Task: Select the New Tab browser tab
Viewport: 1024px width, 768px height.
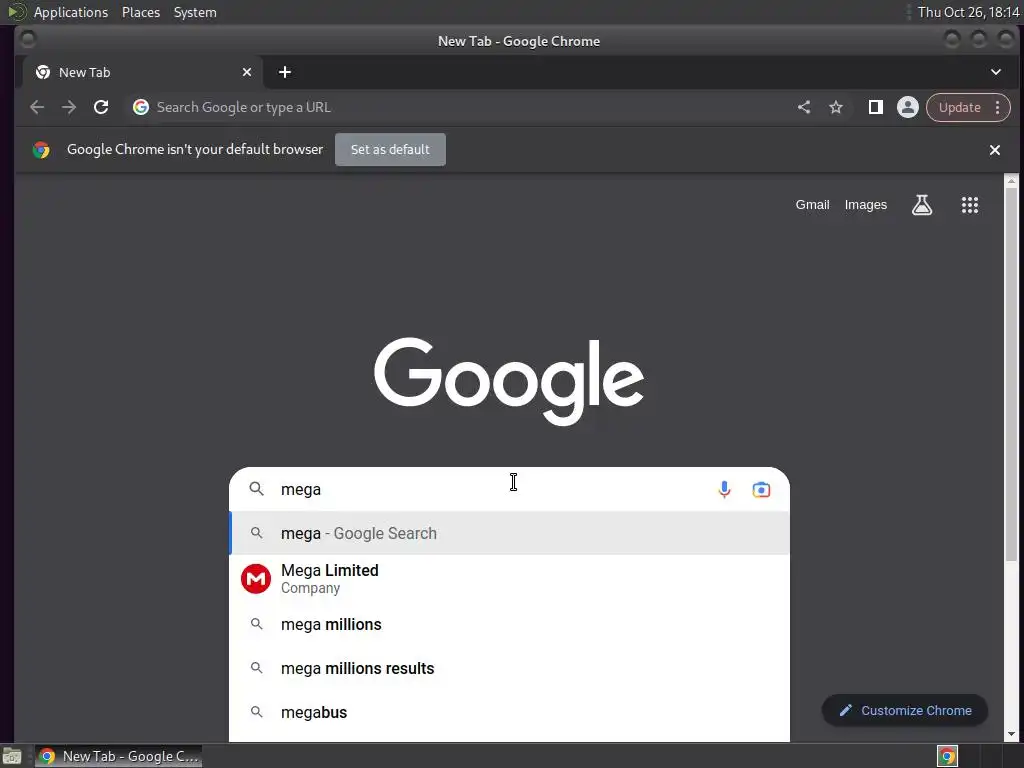Action: 142,72
